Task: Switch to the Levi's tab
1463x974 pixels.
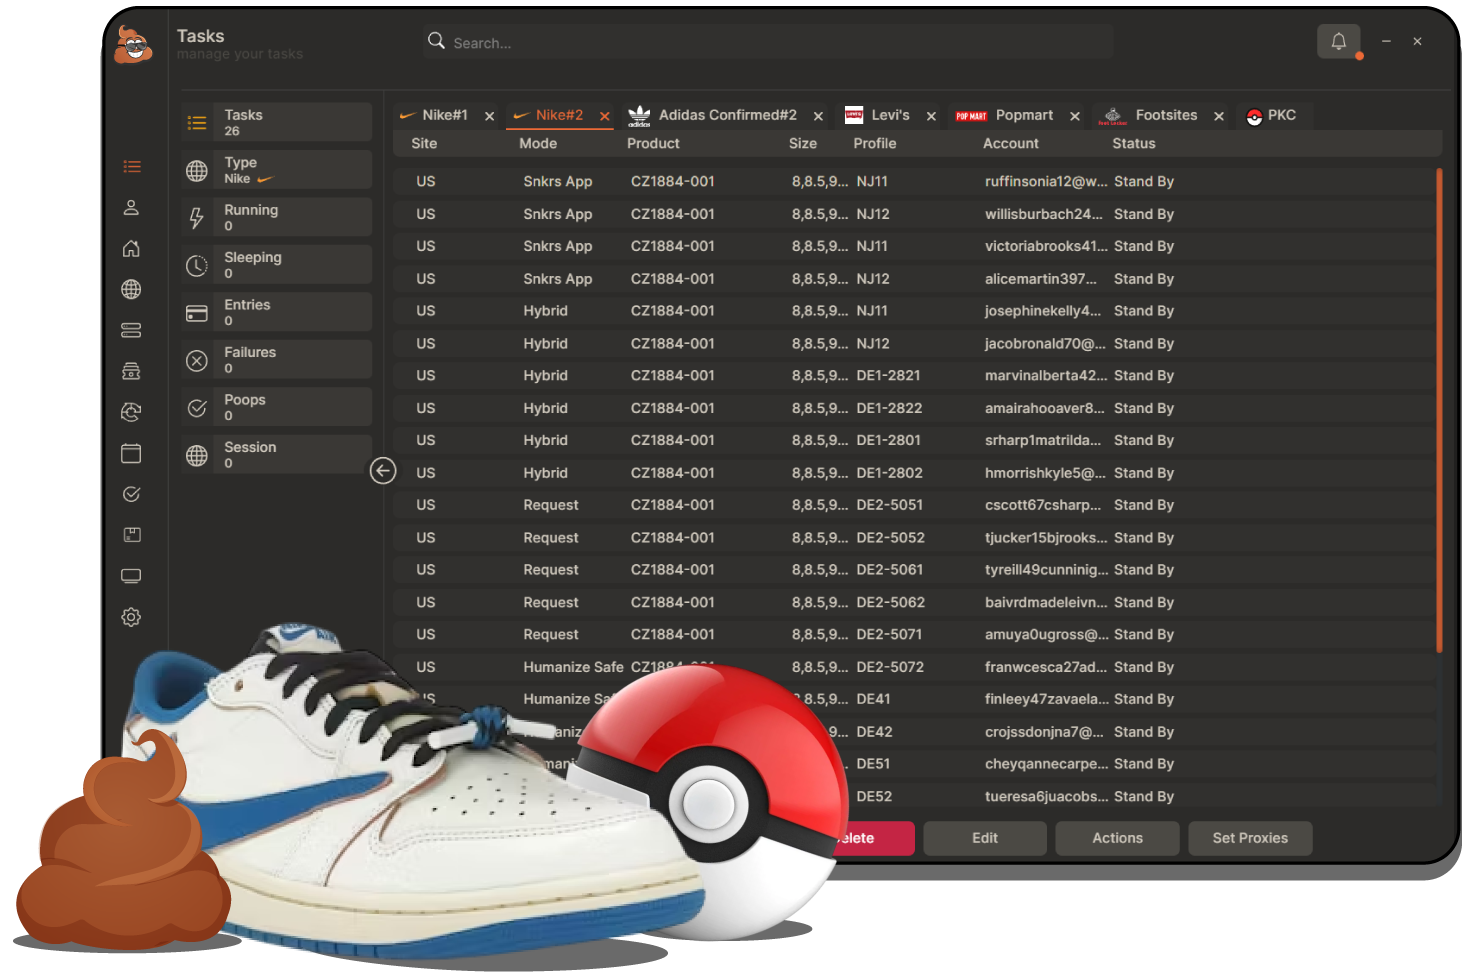Action: click(890, 115)
